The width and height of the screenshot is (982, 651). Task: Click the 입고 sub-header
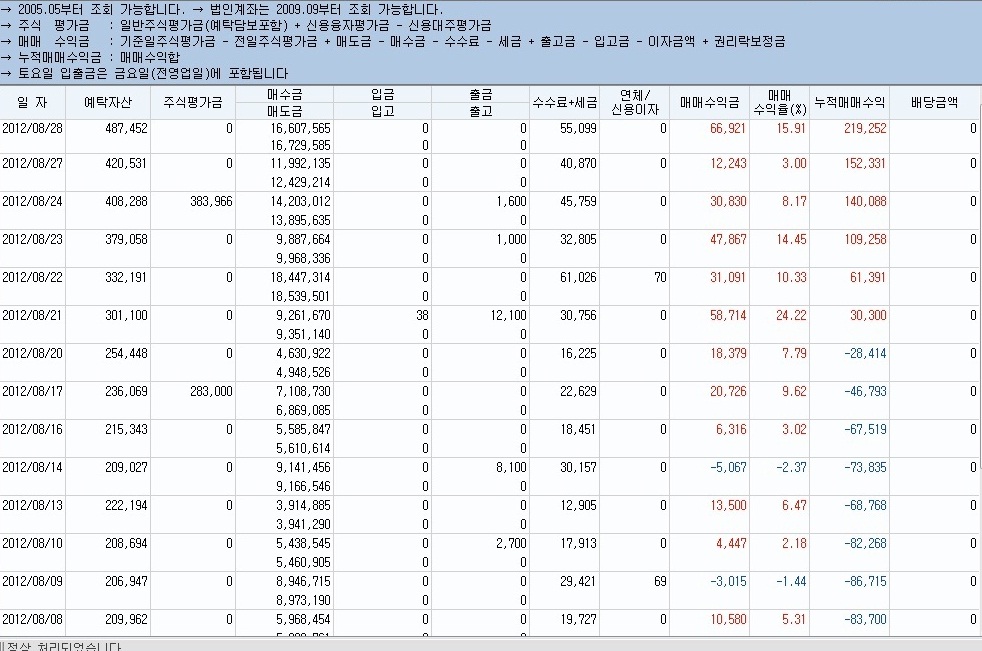coord(382,111)
